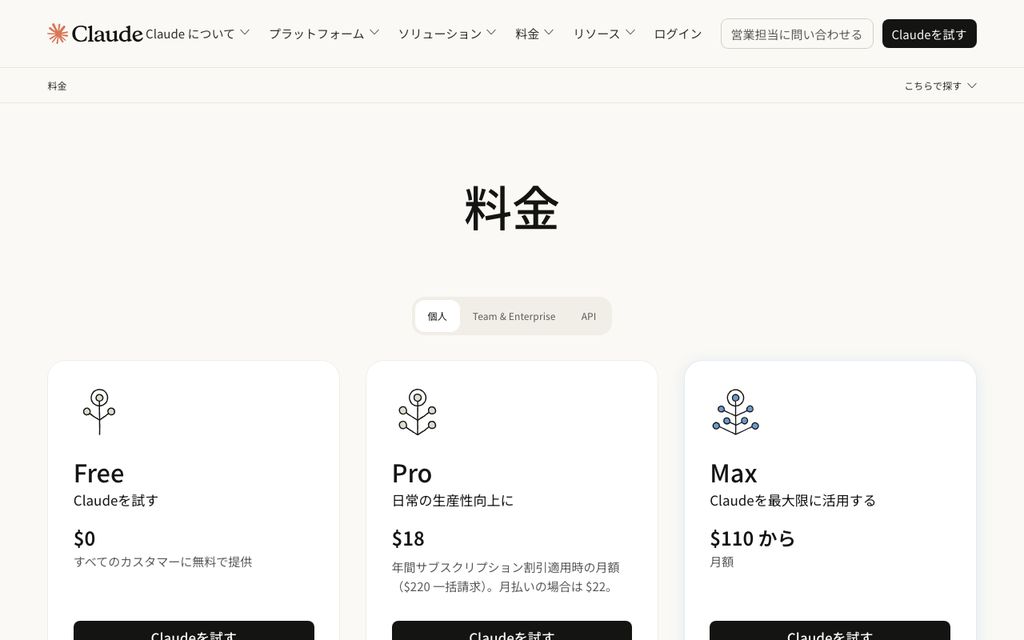The height and width of the screenshot is (640, 1024).
Task: Click the 料金 breadcrumb text
Action: [x=57, y=86]
